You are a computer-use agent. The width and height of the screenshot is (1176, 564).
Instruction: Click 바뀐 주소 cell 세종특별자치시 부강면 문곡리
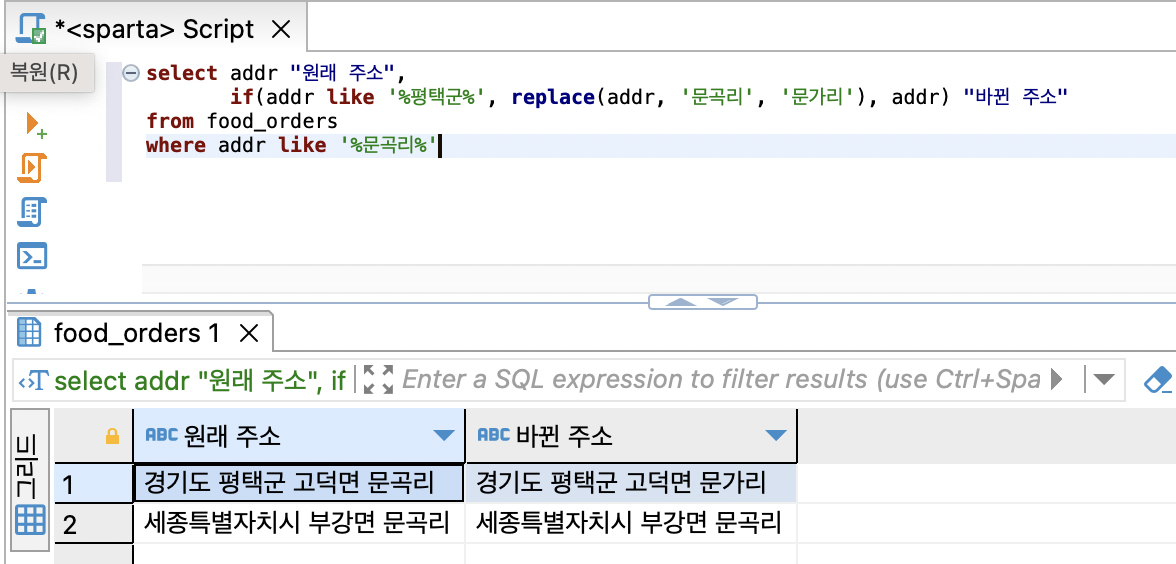tap(631, 523)
